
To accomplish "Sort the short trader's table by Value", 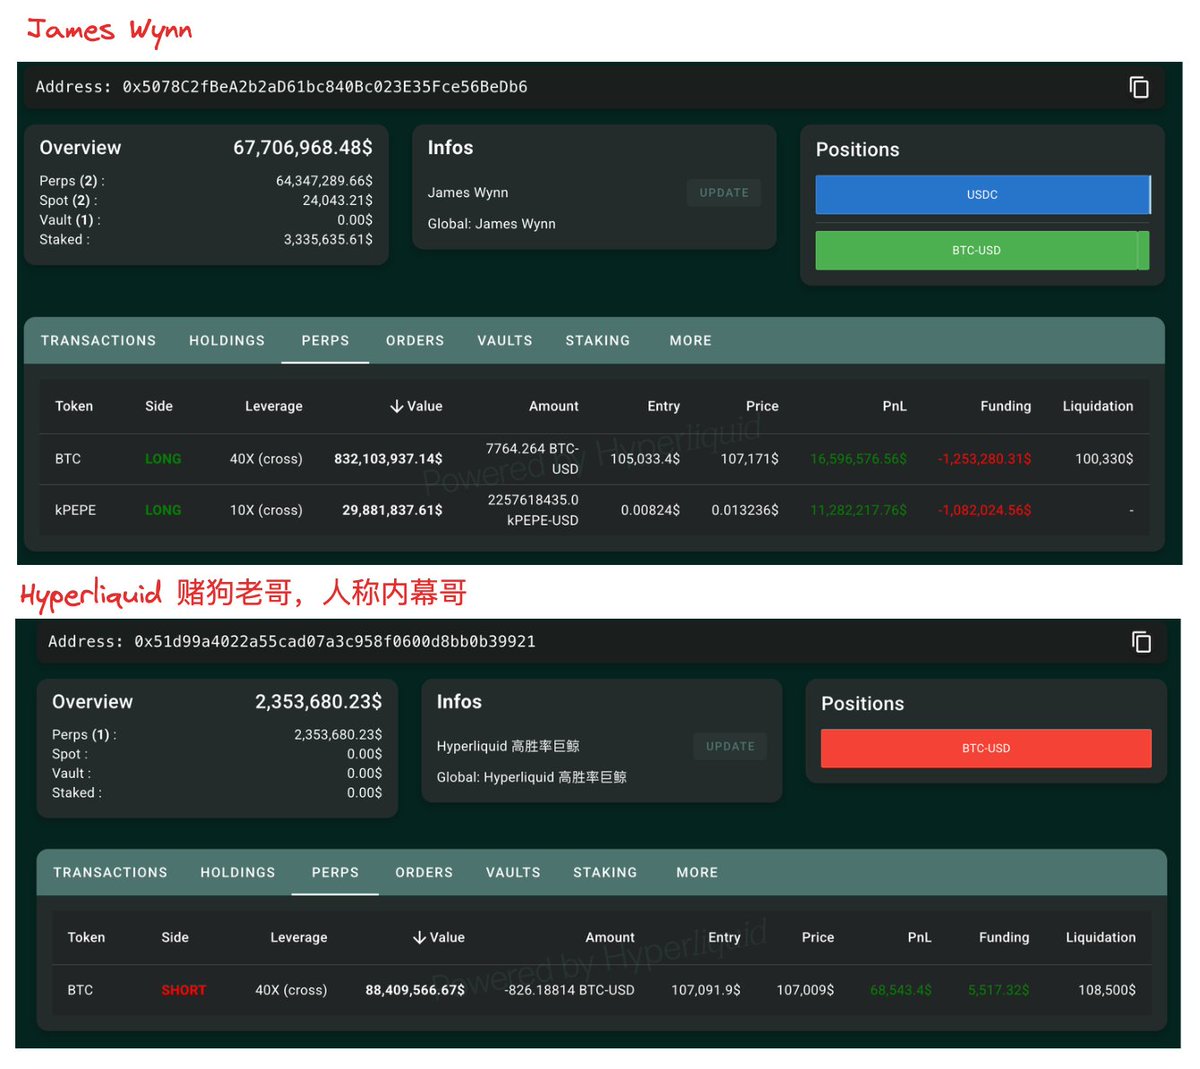I will 438,937.
